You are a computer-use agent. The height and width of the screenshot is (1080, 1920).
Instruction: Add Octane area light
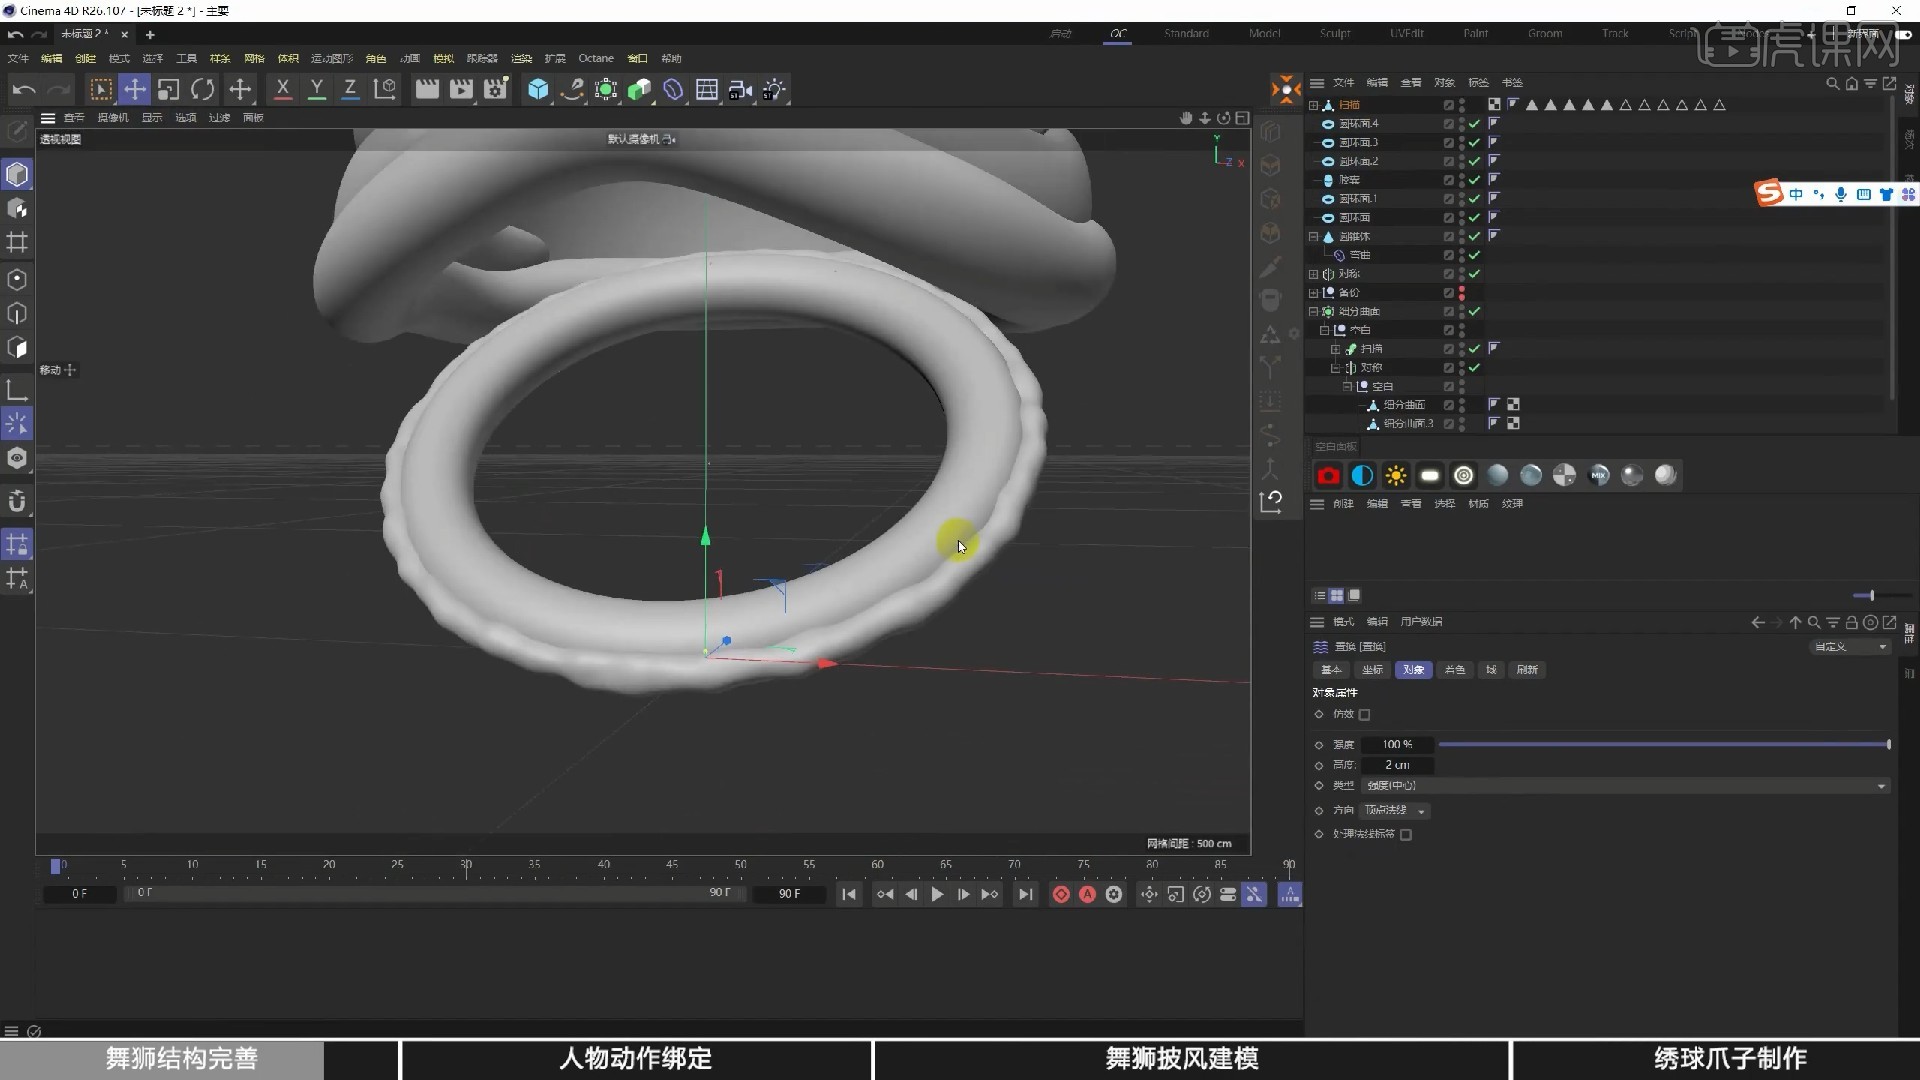pyautogui.click(x=1430, y=476)
